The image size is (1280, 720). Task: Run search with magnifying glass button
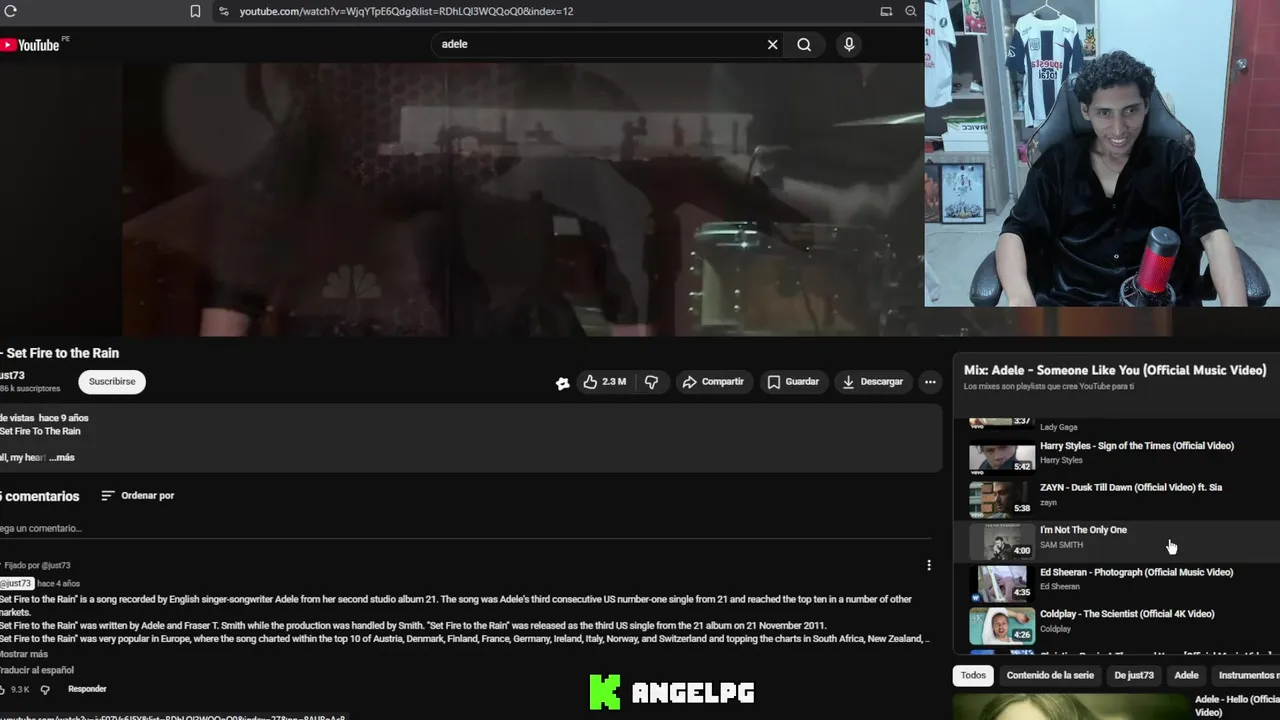pyautogui.click(x=804, y=44)
